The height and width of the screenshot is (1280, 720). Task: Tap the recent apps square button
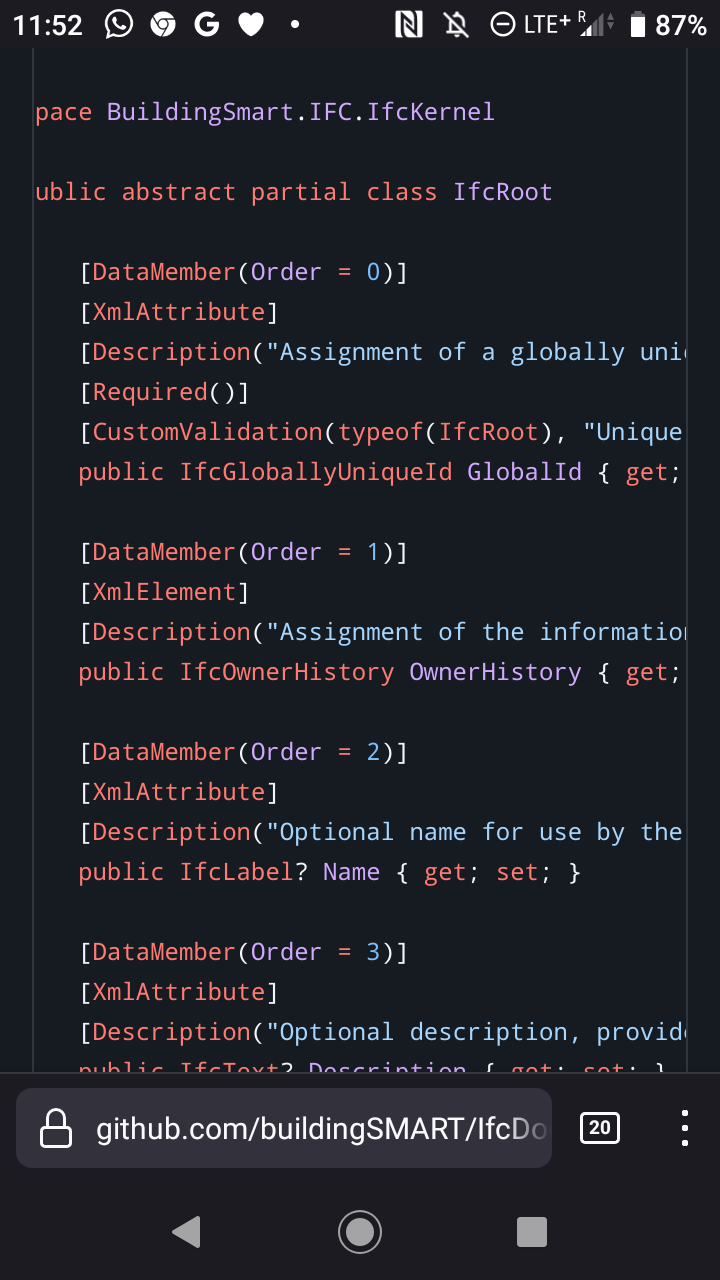[531, 1232]
